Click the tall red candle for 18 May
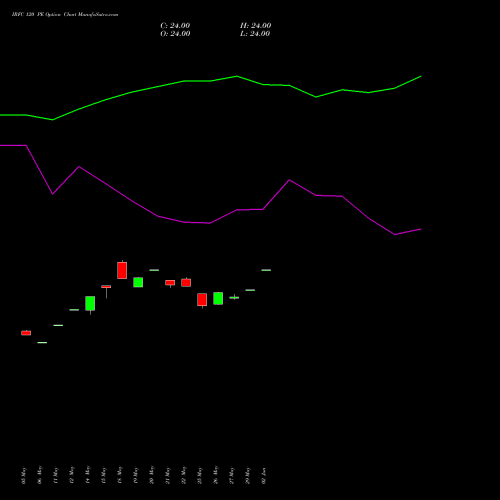500x500 pixels. click(x=122, y=270)
